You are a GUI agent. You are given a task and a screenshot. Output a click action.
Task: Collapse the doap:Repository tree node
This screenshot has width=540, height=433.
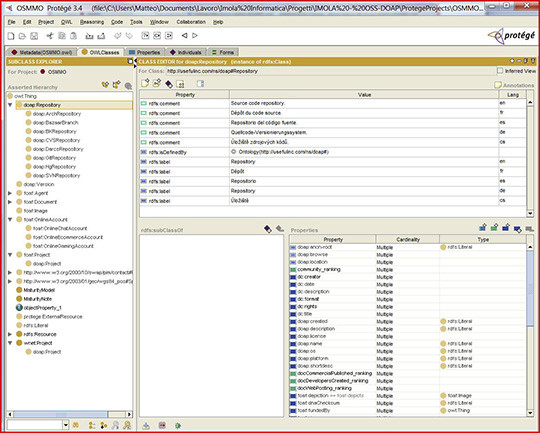(x=10, y=105)
